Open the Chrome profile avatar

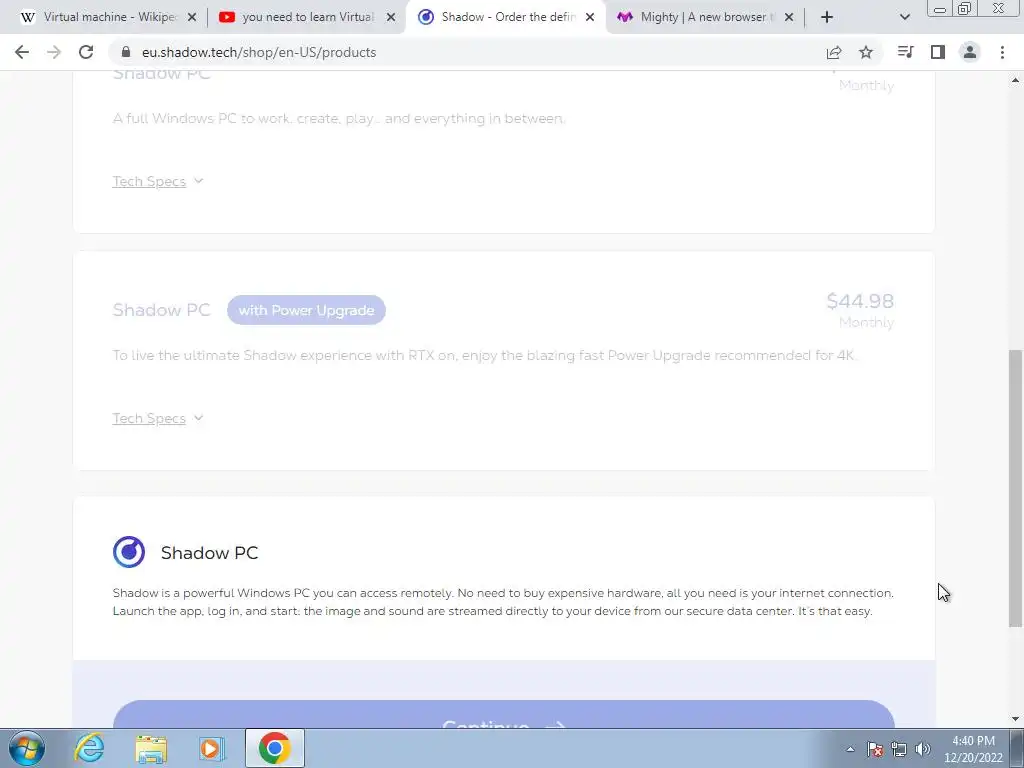[970, 52]
